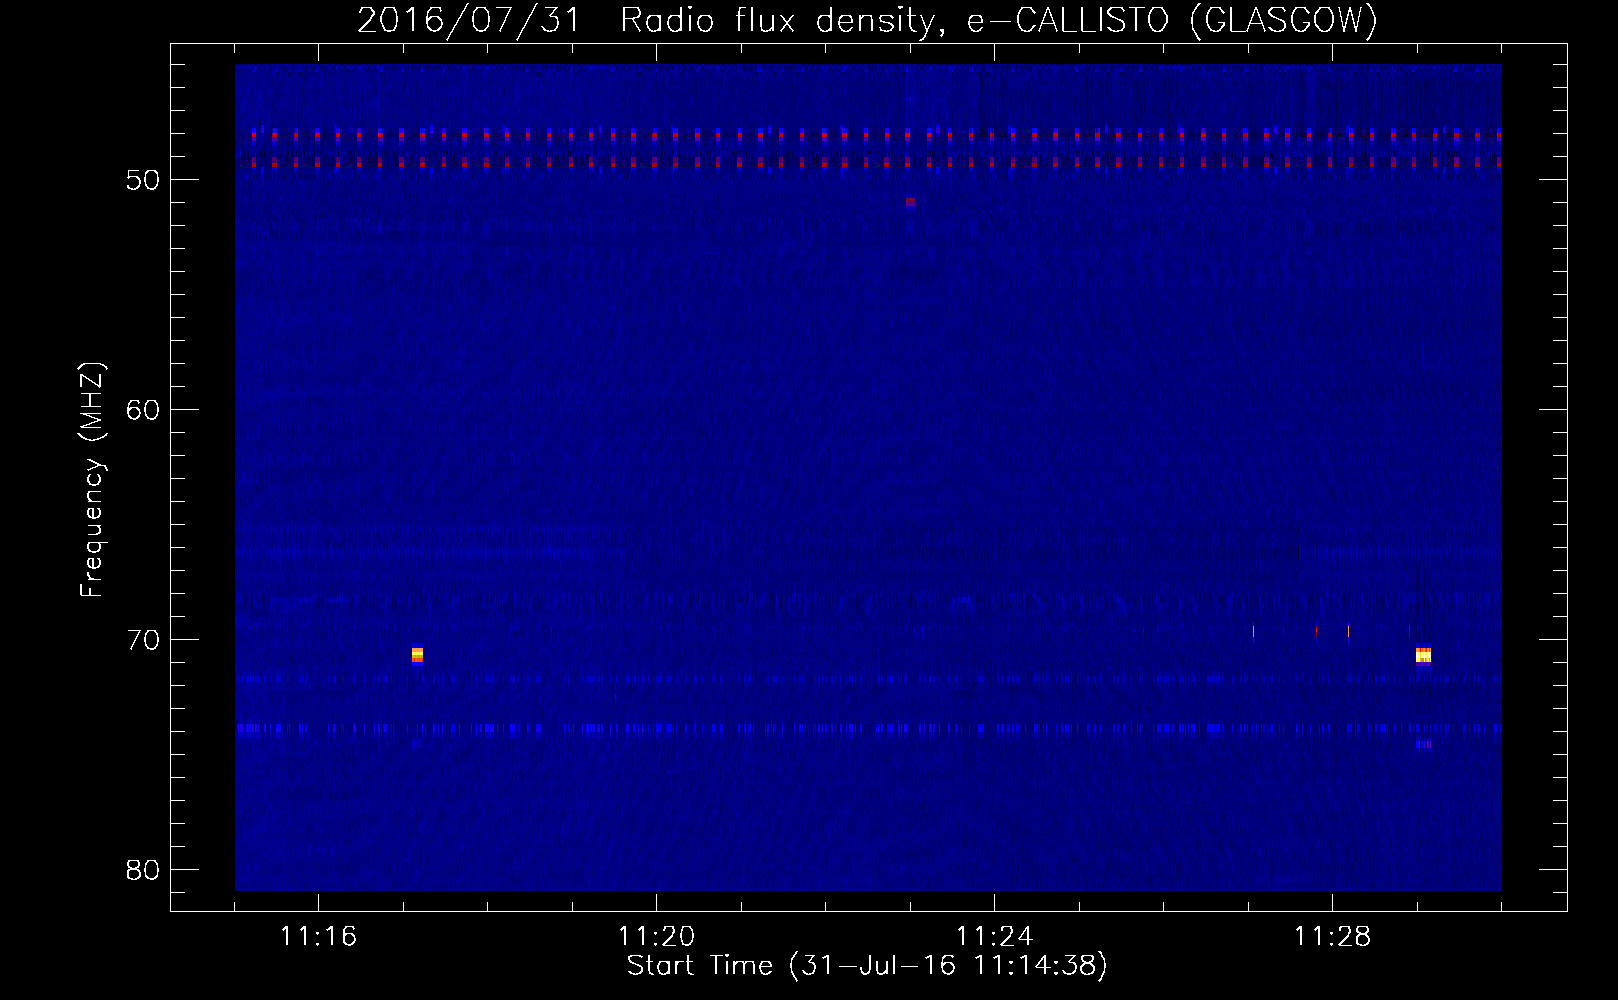Click the "Frequency (MHZ)" axis label
The height and width of the screenshot is (1000, 1618).
tap(92, 480)
